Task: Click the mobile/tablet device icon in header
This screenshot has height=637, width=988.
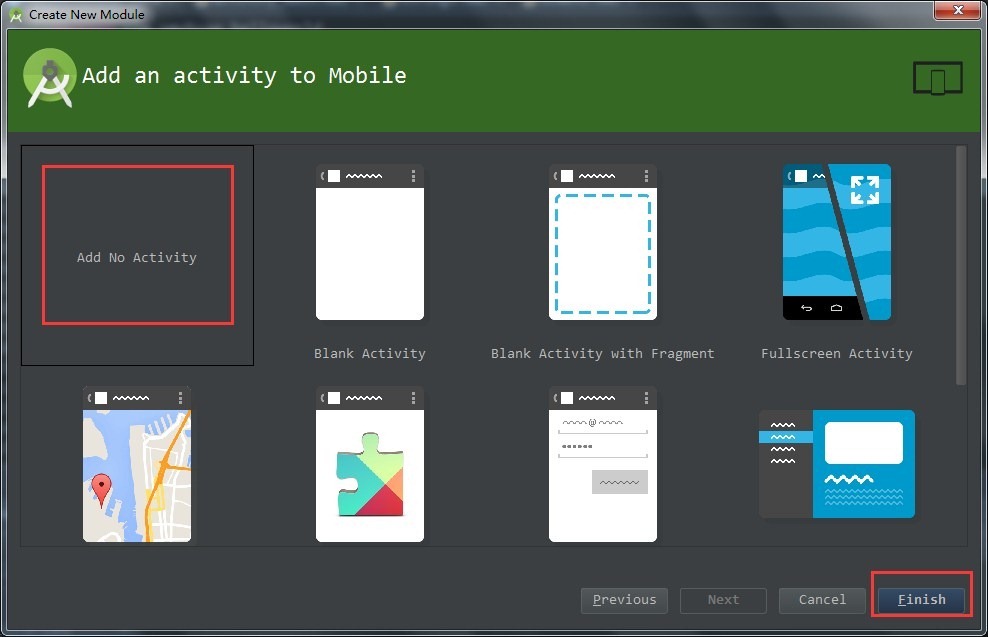Action: (938, 78)
